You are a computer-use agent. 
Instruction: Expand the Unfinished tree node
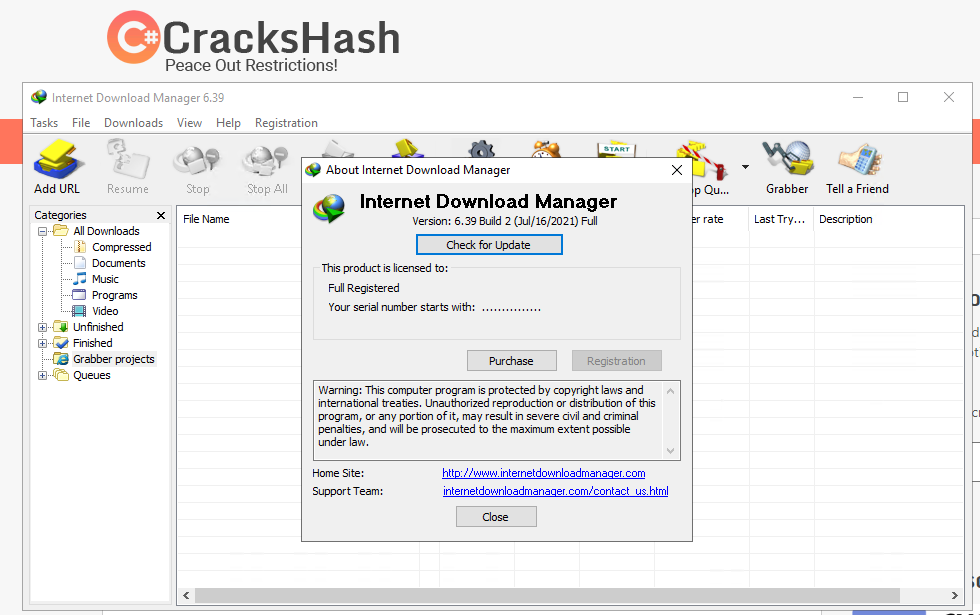coord(42,328)
